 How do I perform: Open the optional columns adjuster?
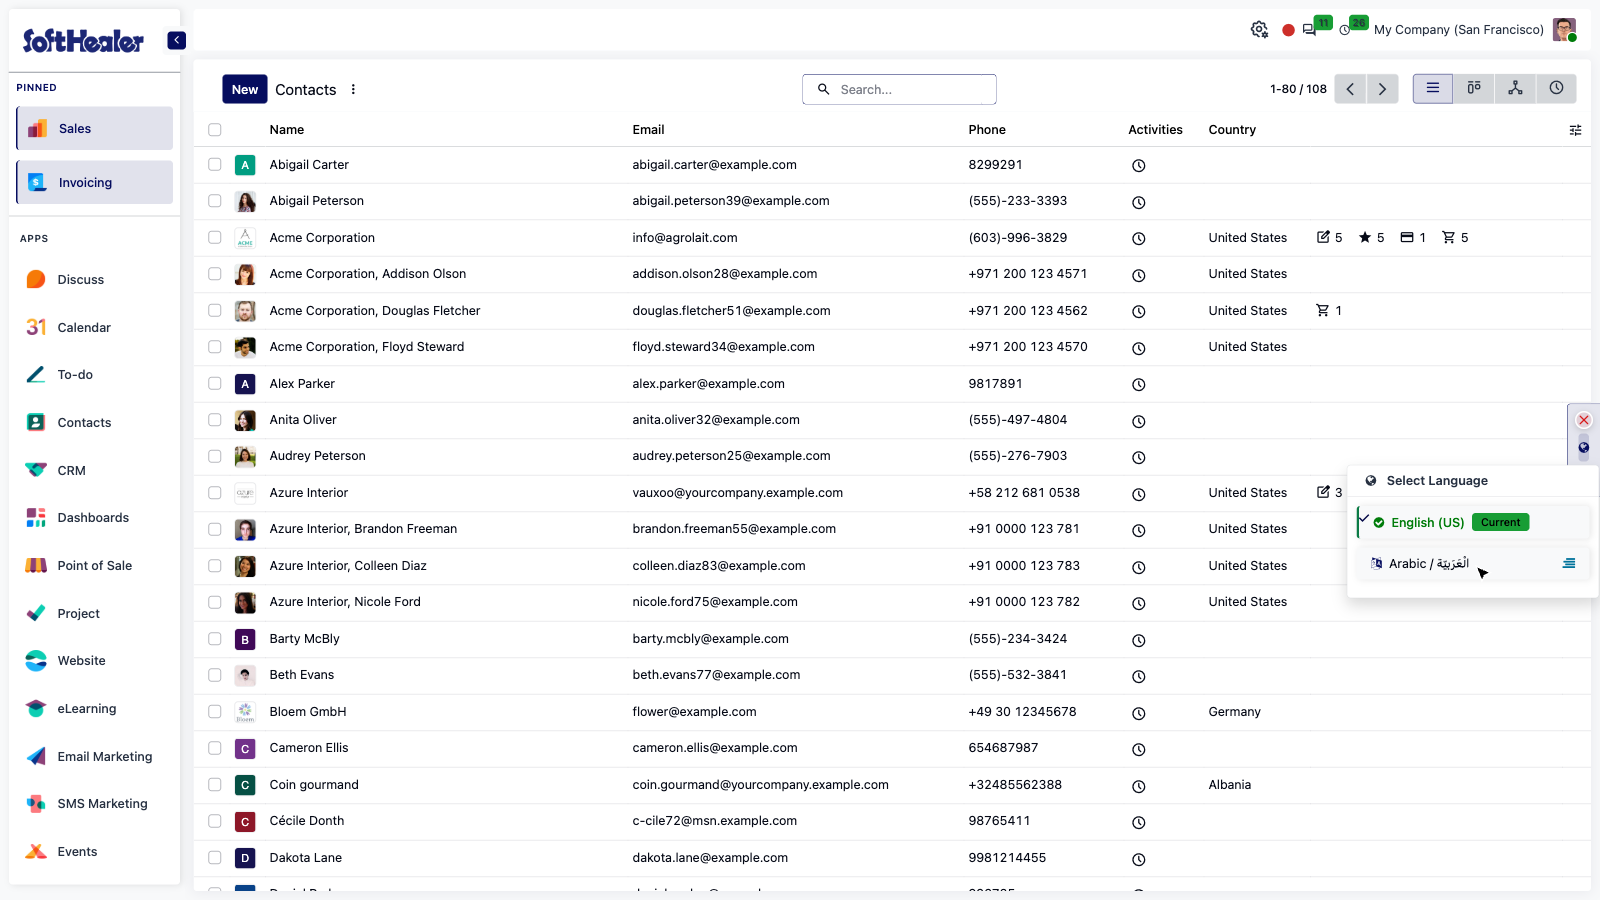(x=1575, y=130)
